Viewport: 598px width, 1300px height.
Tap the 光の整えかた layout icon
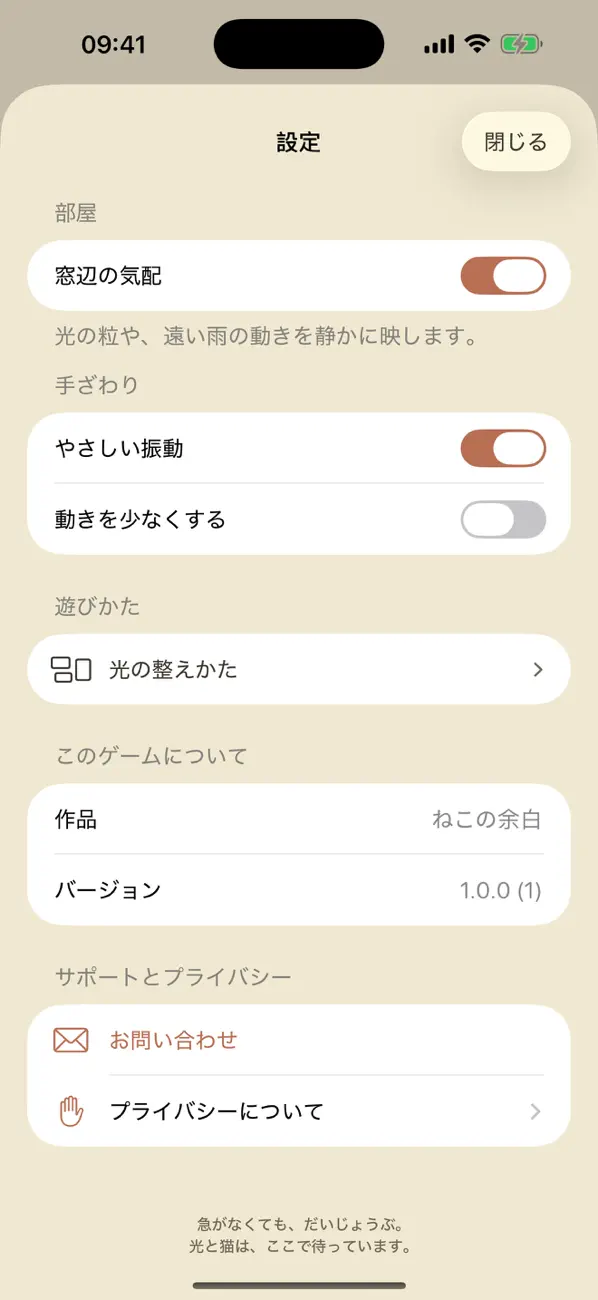[71, 669]
